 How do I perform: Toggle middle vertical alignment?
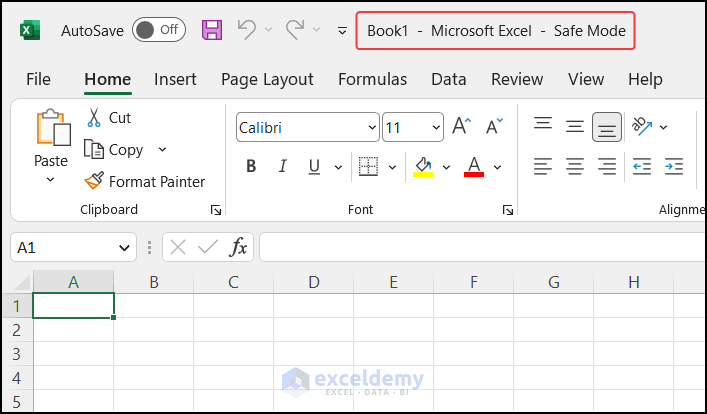click(575, 127)
